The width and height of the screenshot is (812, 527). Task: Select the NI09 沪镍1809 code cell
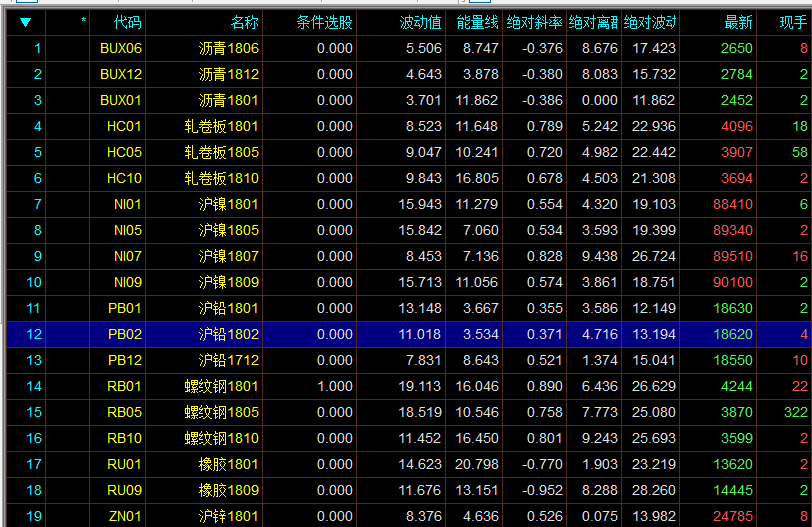pos(126,282)
